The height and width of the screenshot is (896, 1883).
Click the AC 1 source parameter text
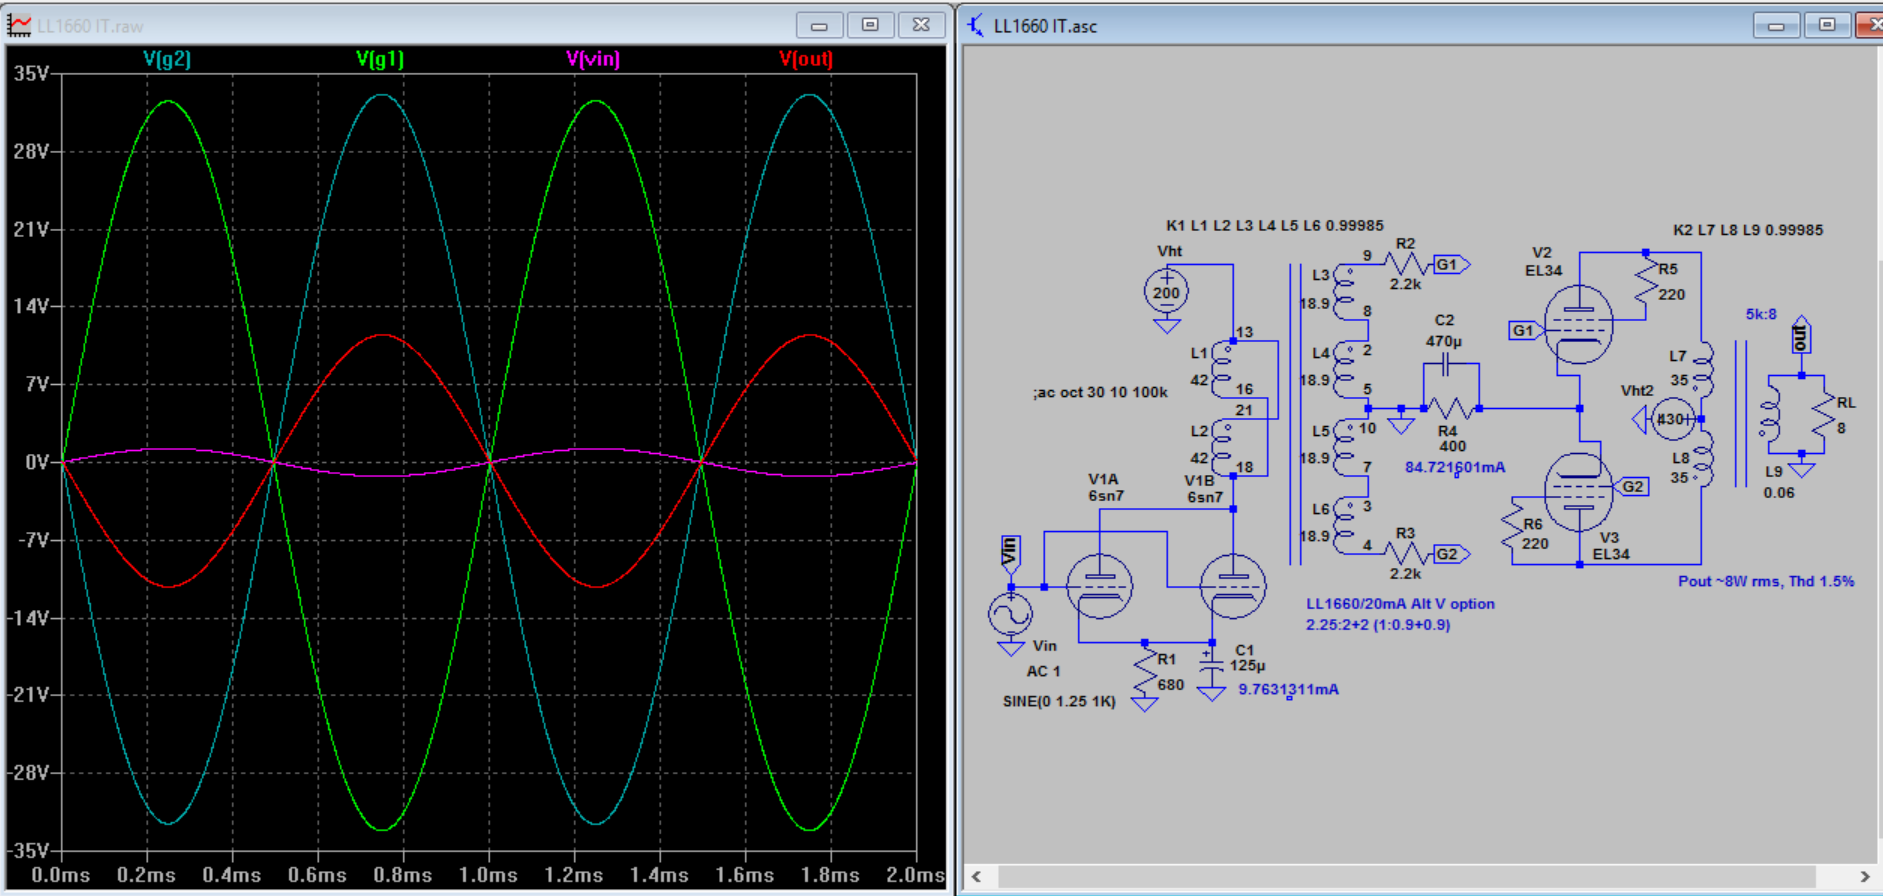pyautogui.click(x=1043, y=671)
